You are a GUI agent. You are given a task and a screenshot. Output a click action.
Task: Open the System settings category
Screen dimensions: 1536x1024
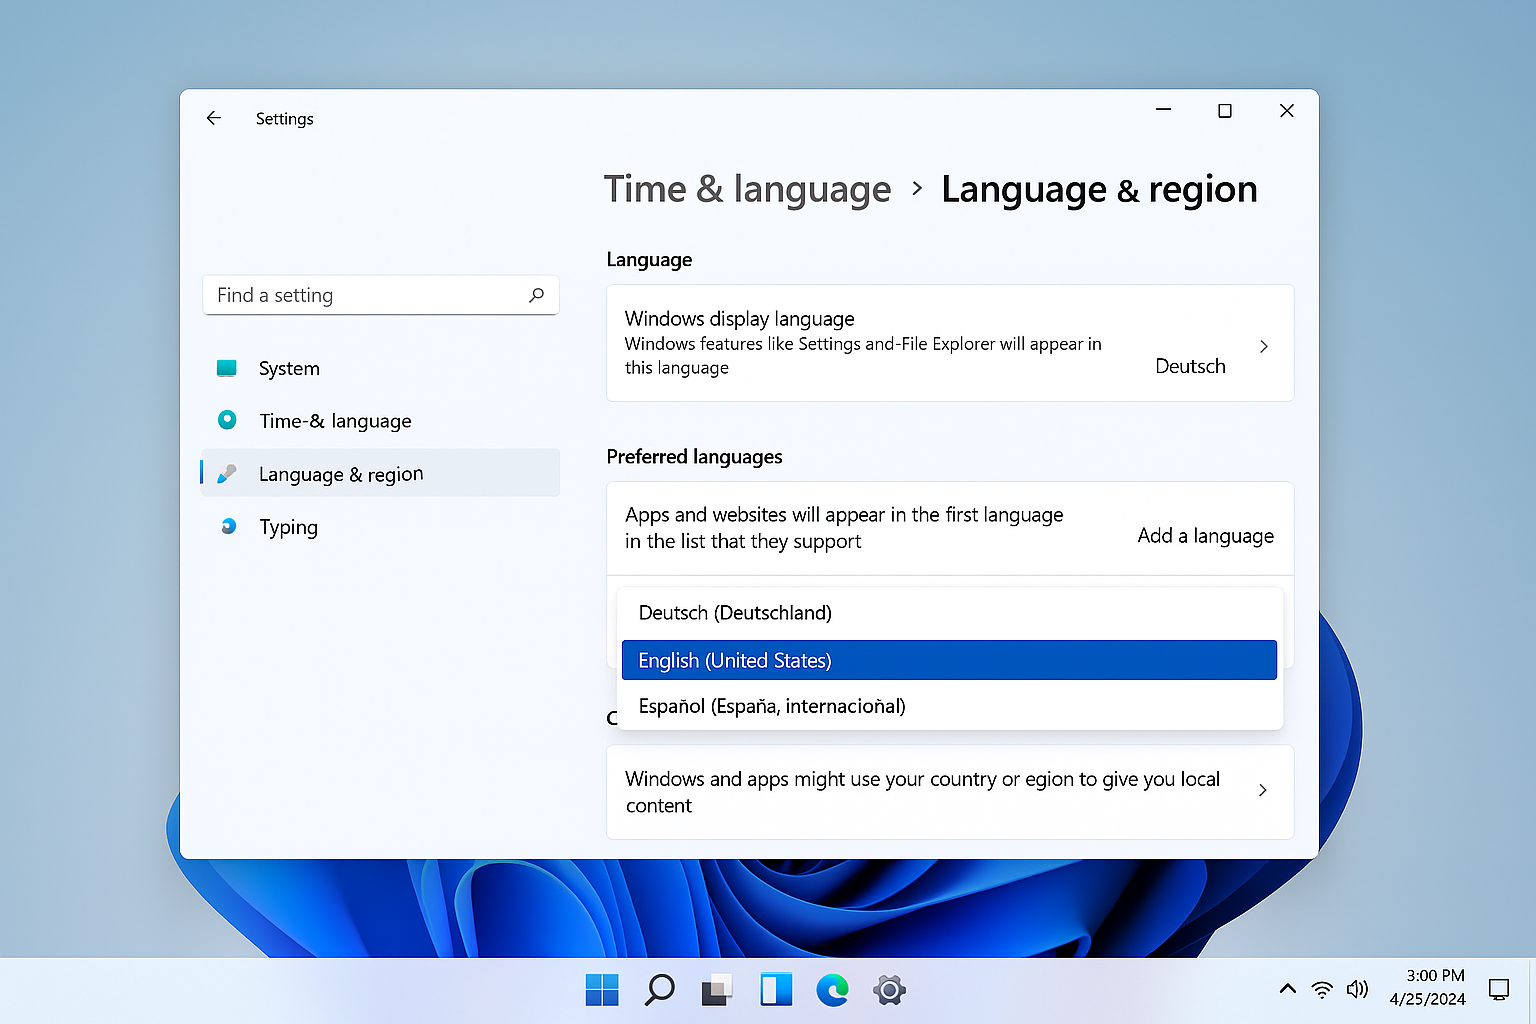click(380, 368)
